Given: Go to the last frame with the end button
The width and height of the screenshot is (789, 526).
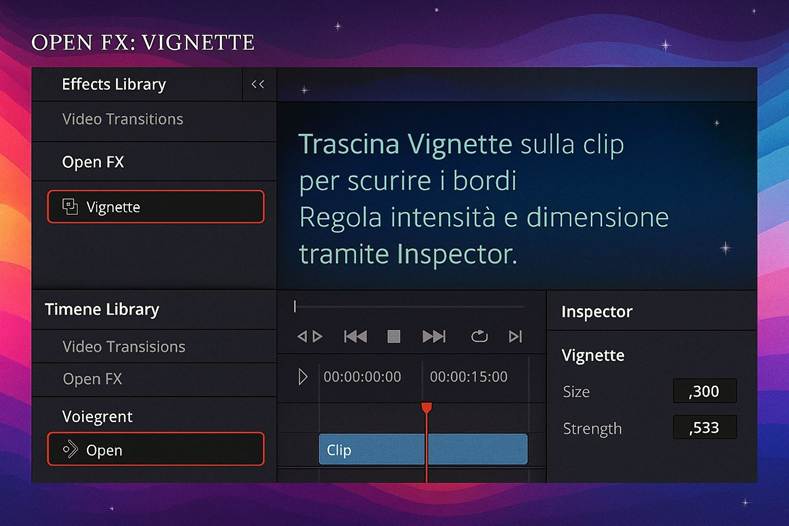Looking at the screenshot, I should [x=515, y=336].
